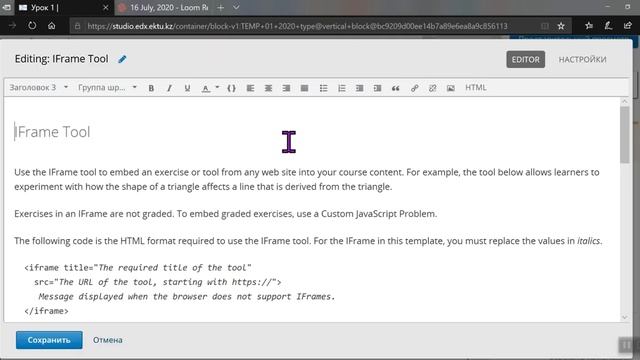Align text left
640x360 pixels.
tap(250, 88)
